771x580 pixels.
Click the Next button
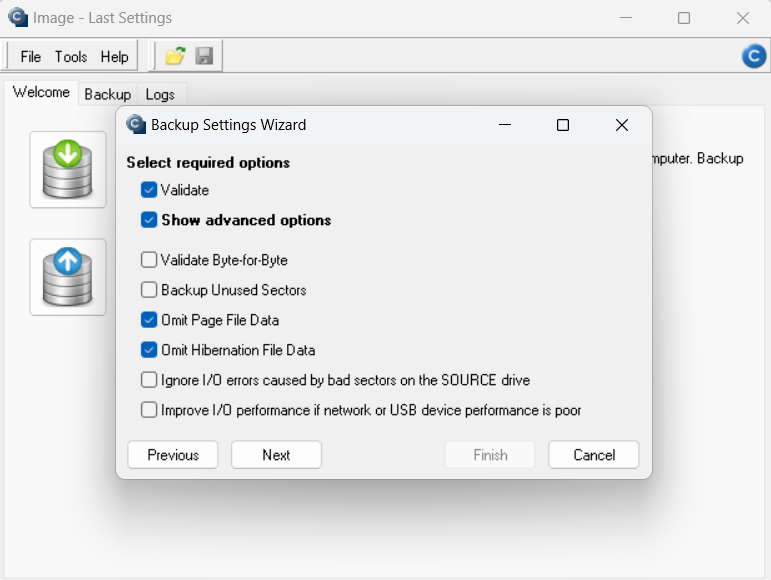point(276,455)
